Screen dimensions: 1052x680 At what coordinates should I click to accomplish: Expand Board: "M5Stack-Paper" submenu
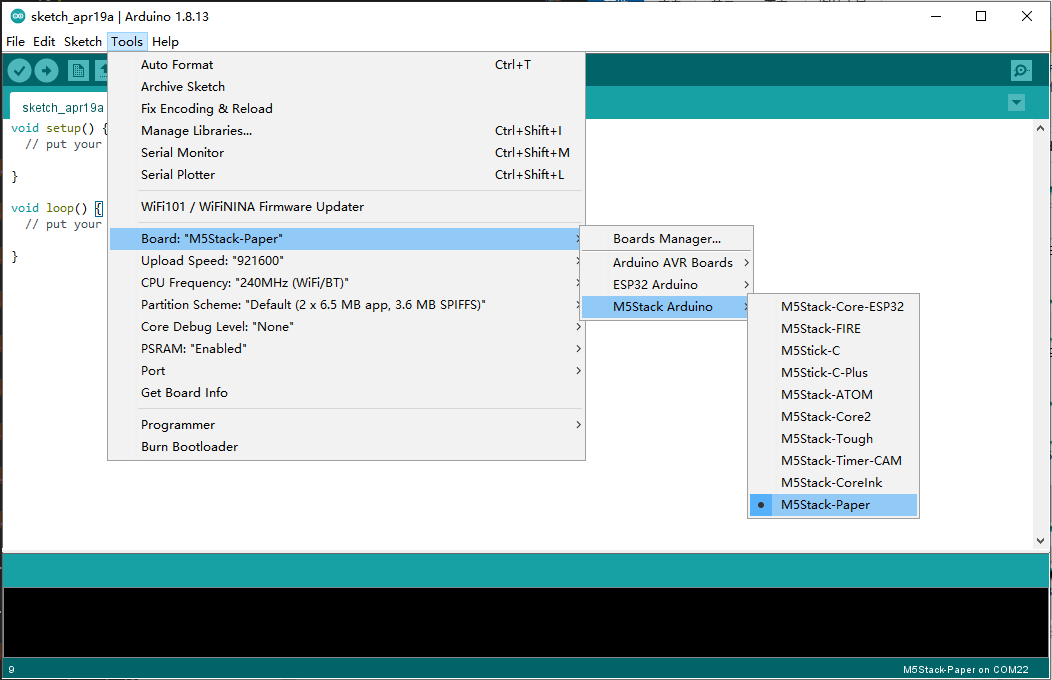(x=346, y=239)
